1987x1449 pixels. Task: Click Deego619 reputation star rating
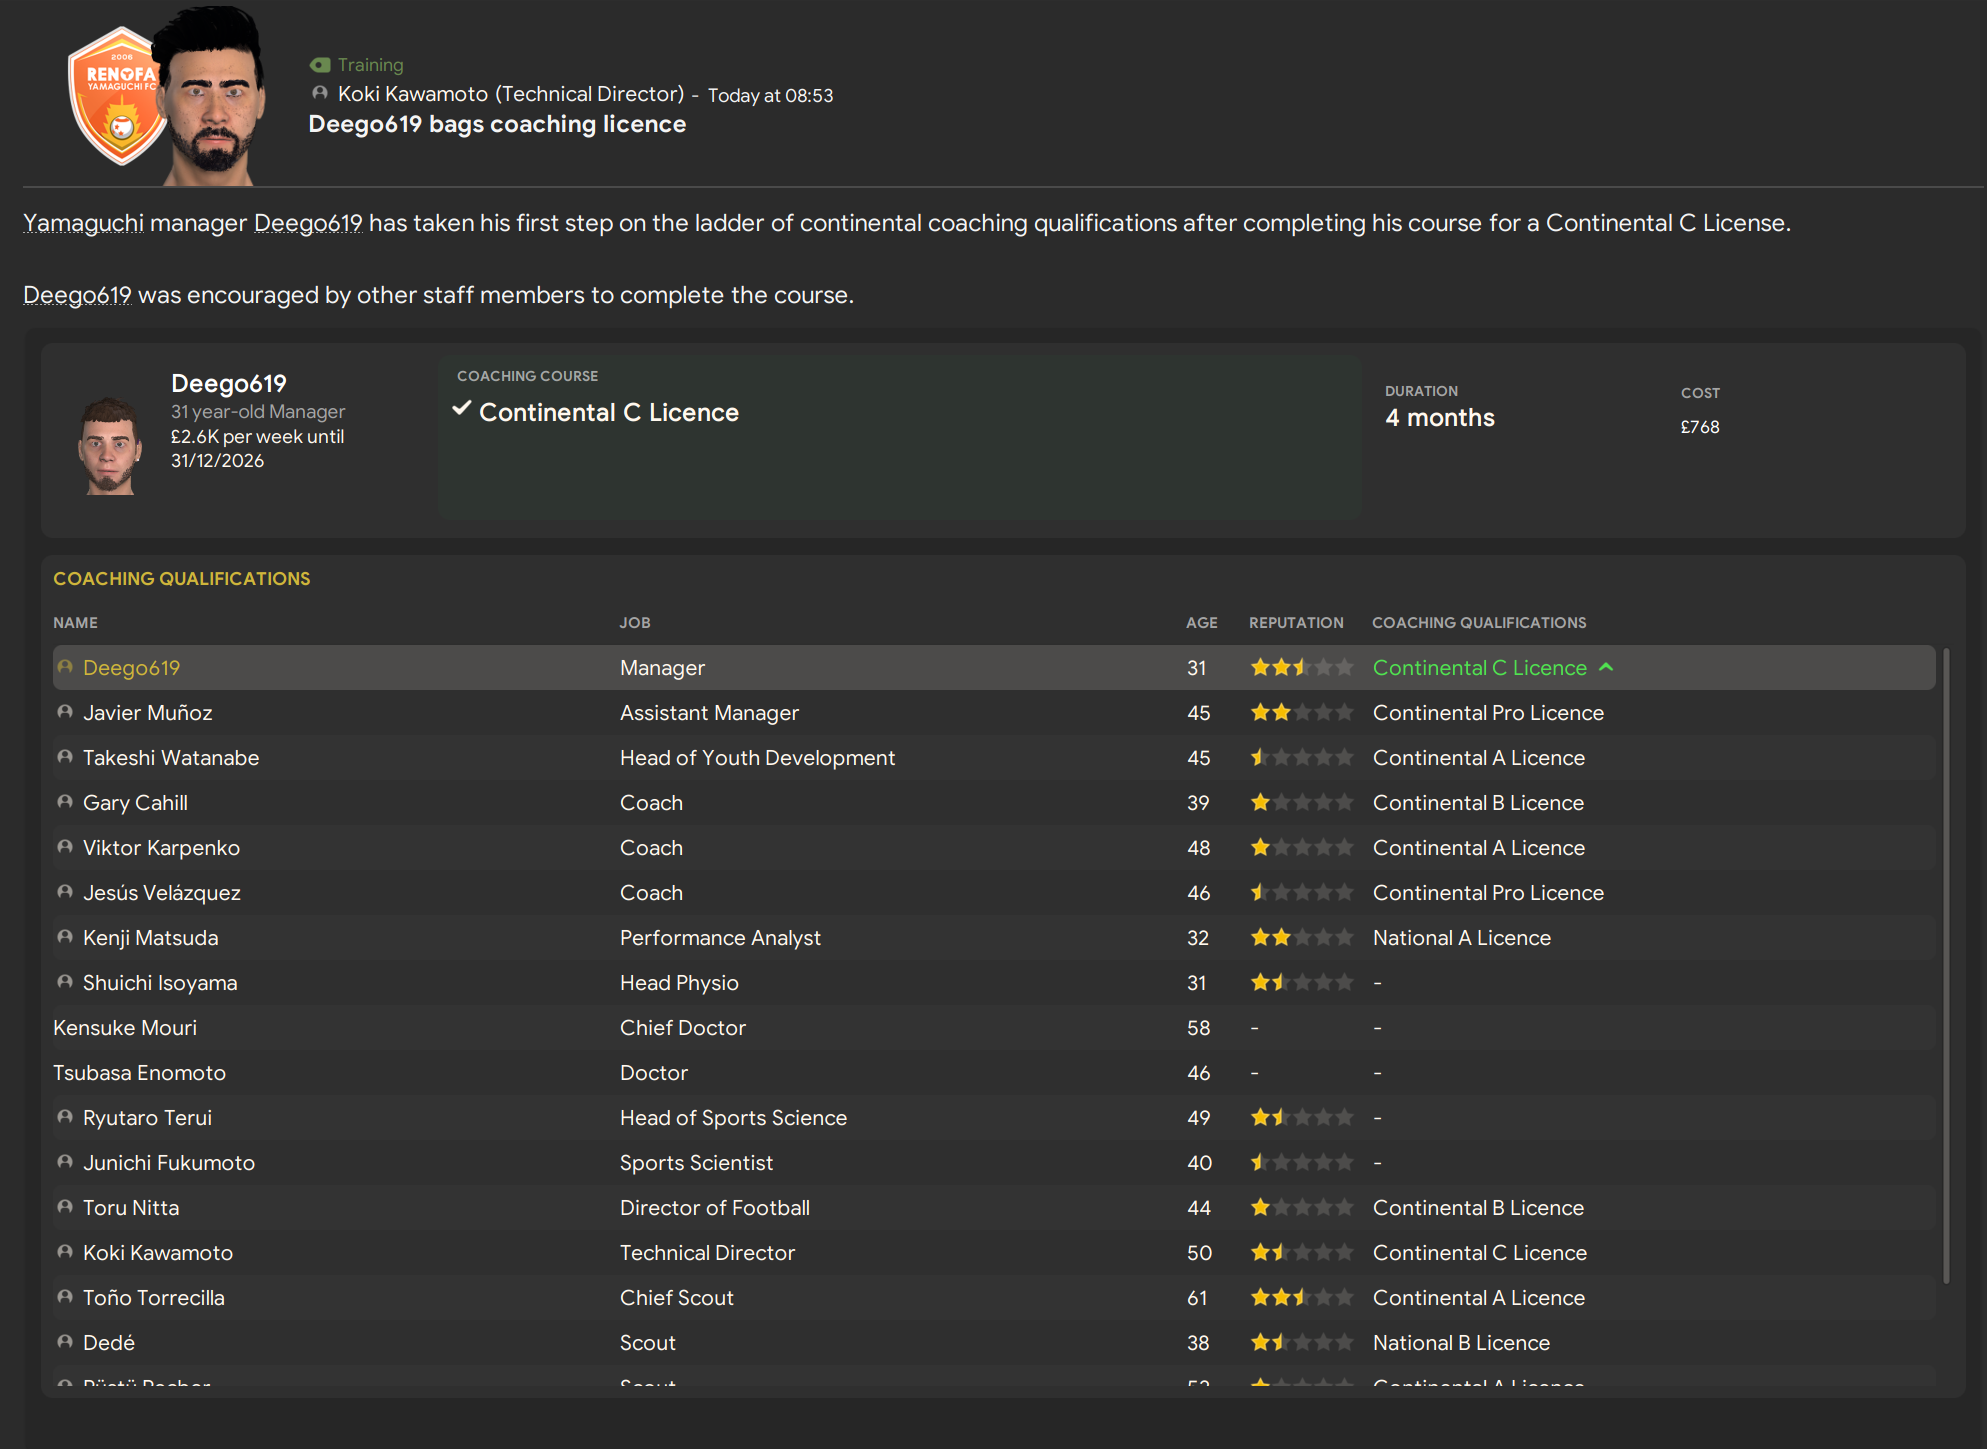click(x=1301, y=667)
